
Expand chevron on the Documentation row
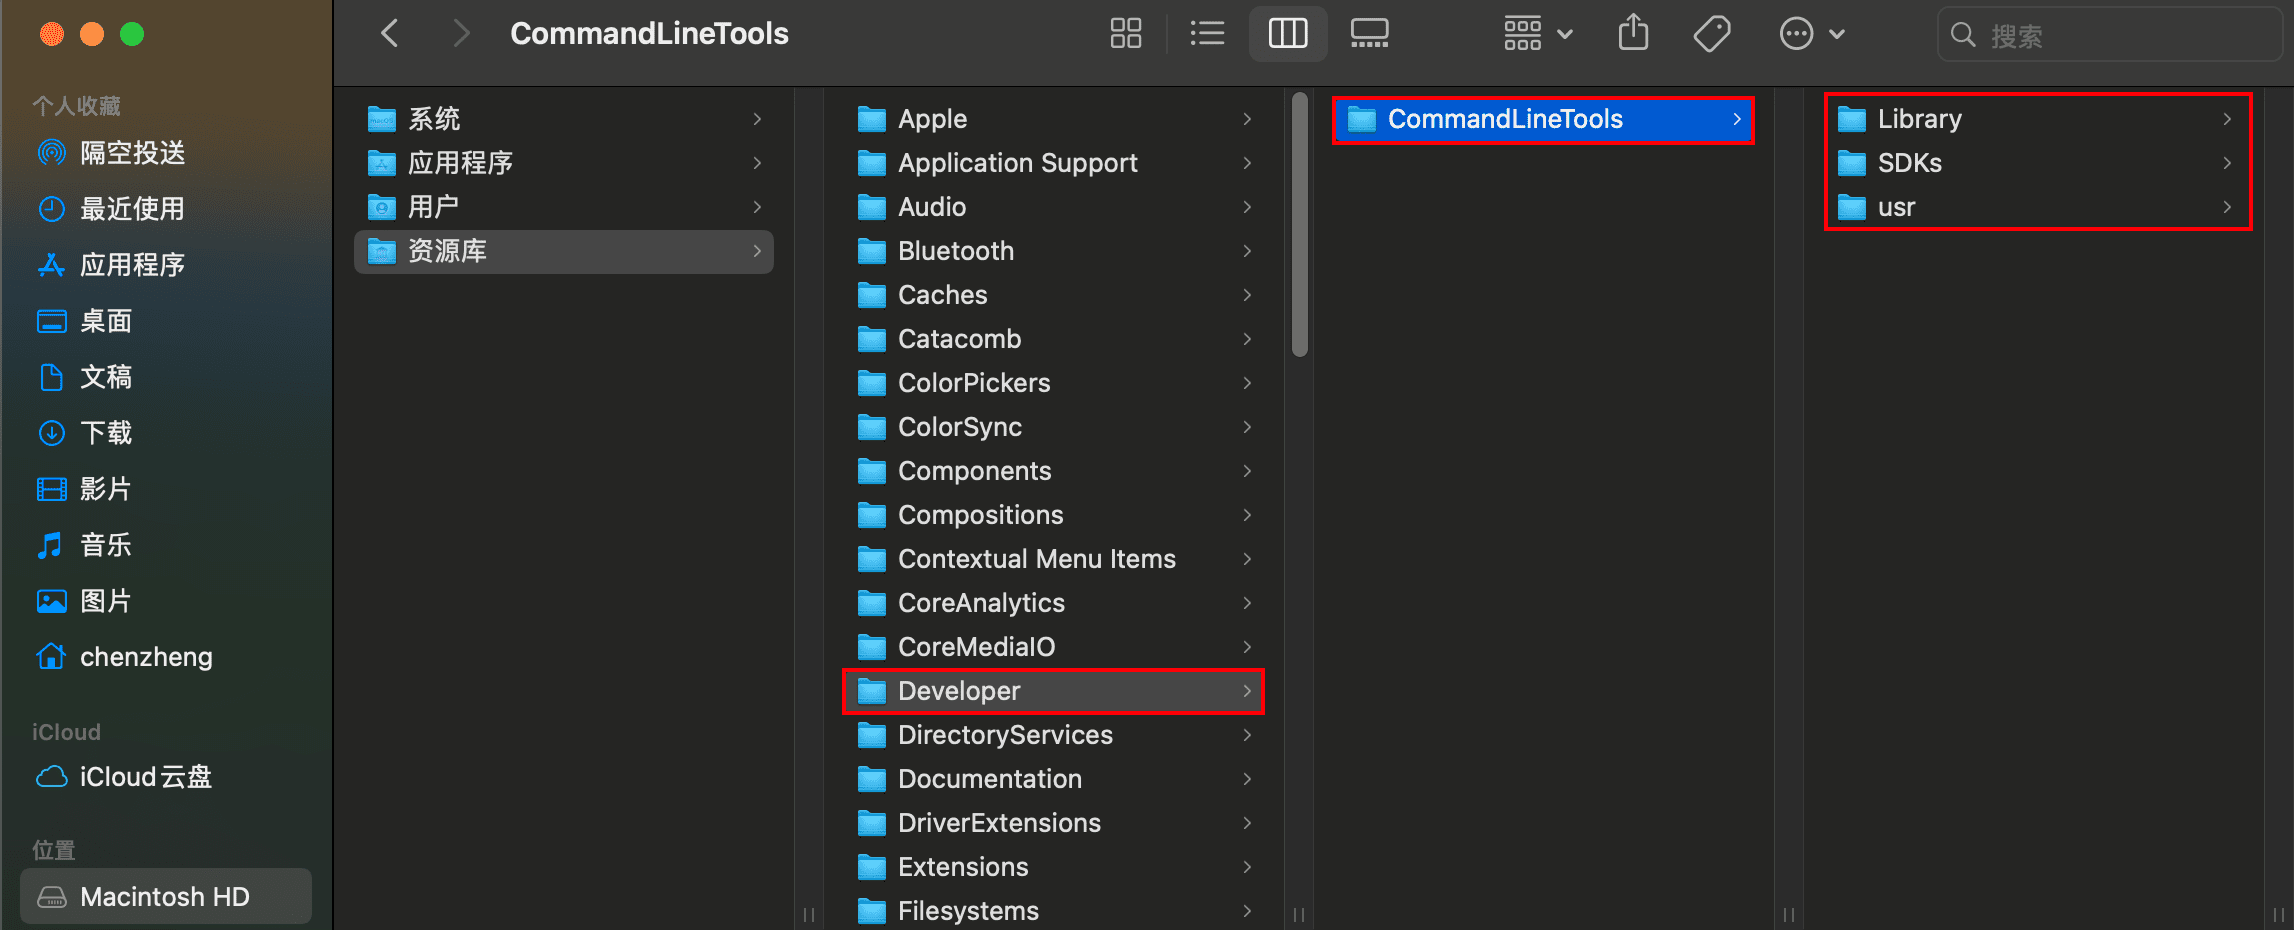(x=1247, y=779)
